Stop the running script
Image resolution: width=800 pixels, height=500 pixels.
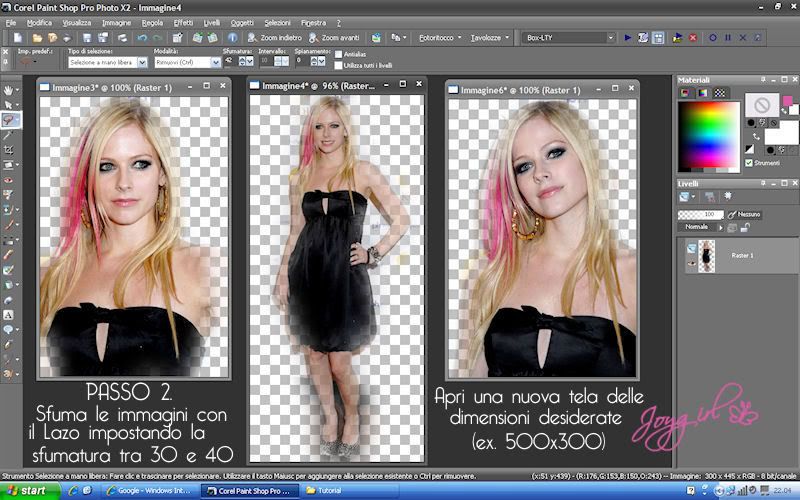click(x=693, y=38)
